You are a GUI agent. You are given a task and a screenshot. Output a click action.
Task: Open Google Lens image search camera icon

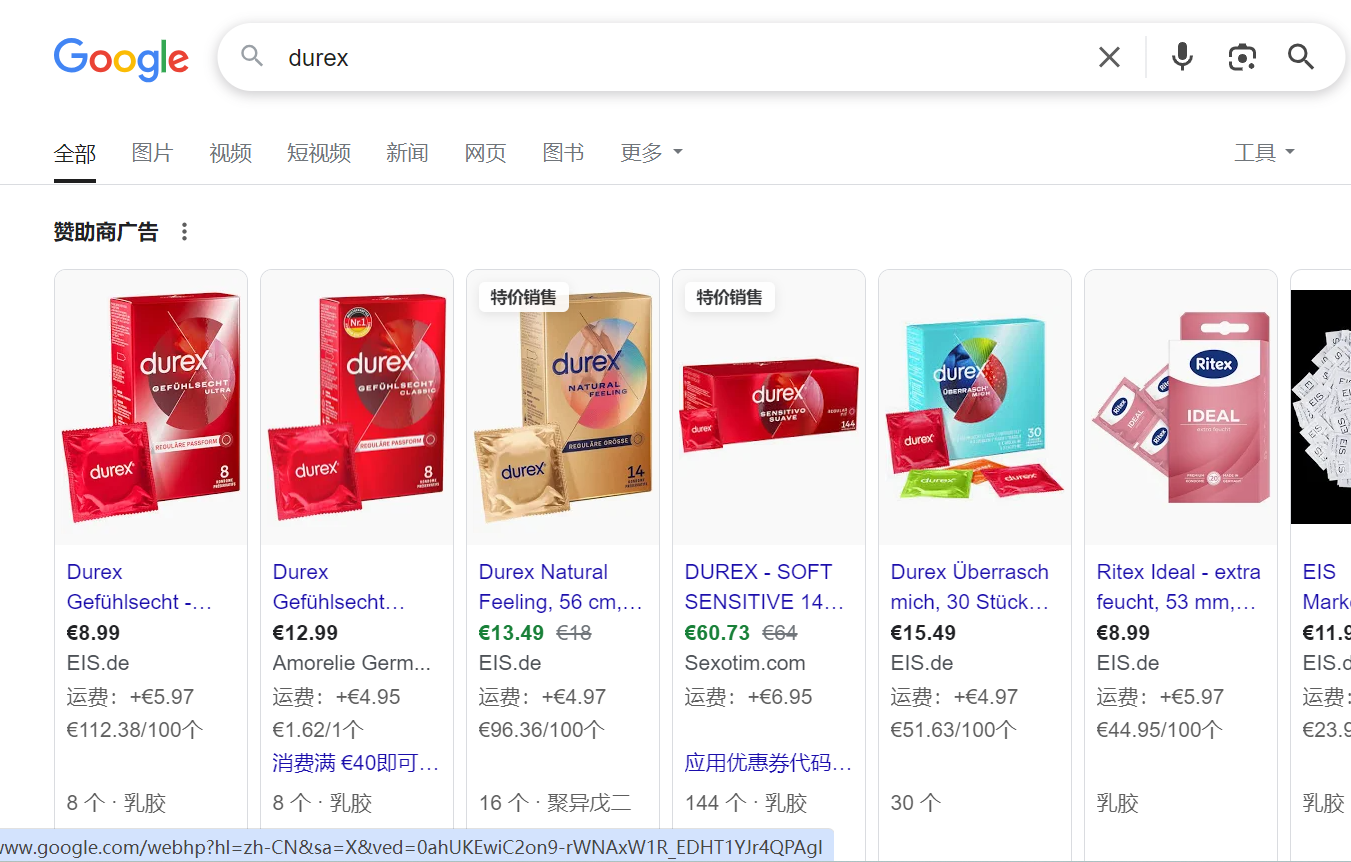coord(1241,57)
